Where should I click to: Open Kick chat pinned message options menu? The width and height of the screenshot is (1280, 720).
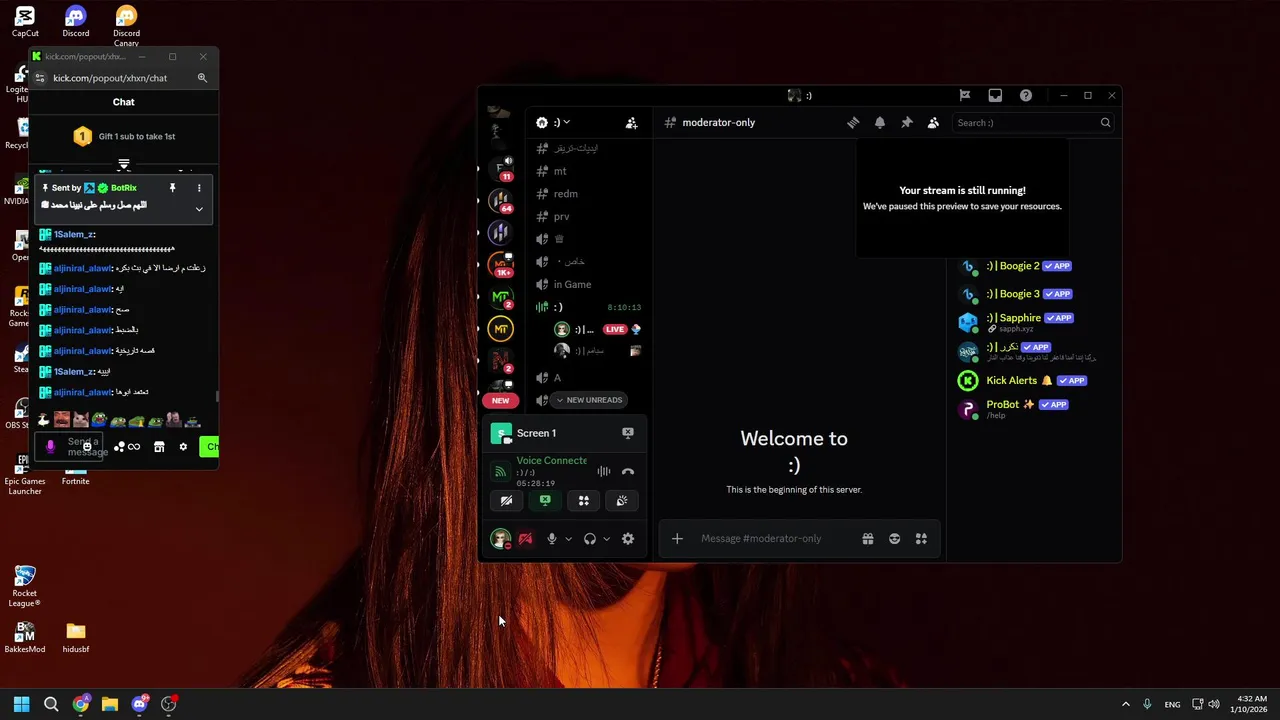(198, 188)
